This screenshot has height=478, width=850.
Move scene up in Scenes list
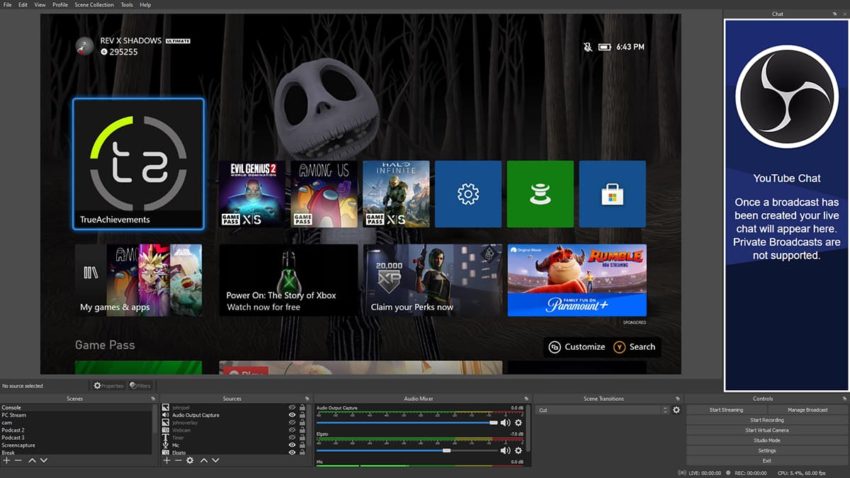(32, 461)
